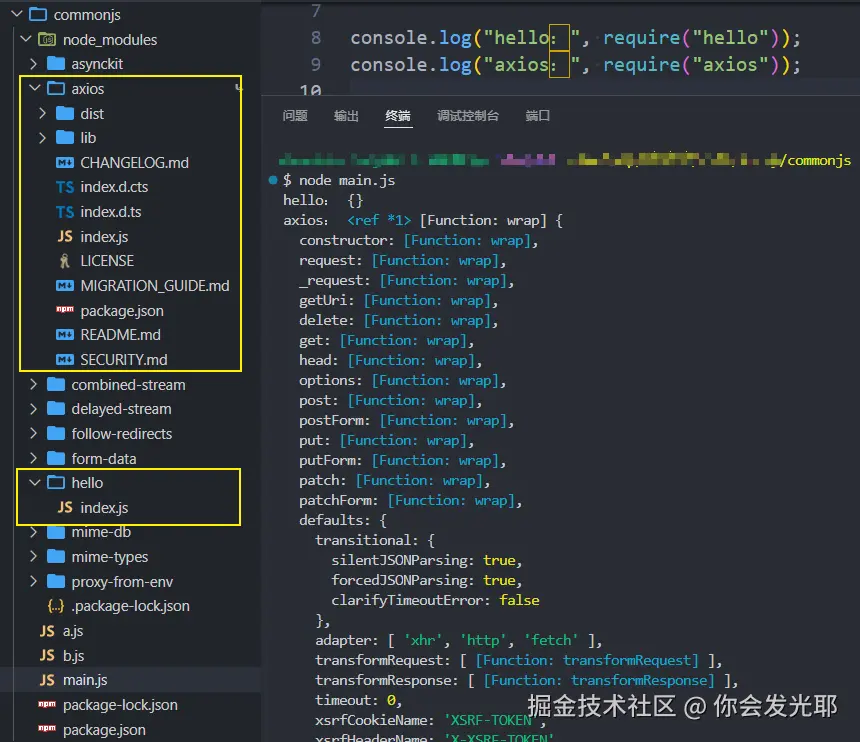The height and width of the screenshot is (742, 860).
Task: Click the JSON braces icon of .package-lock.json
Action: 56,606
